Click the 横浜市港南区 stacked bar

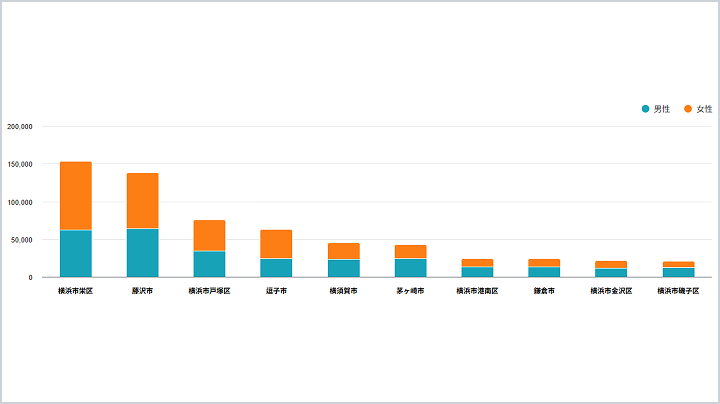tap(477, 268)
